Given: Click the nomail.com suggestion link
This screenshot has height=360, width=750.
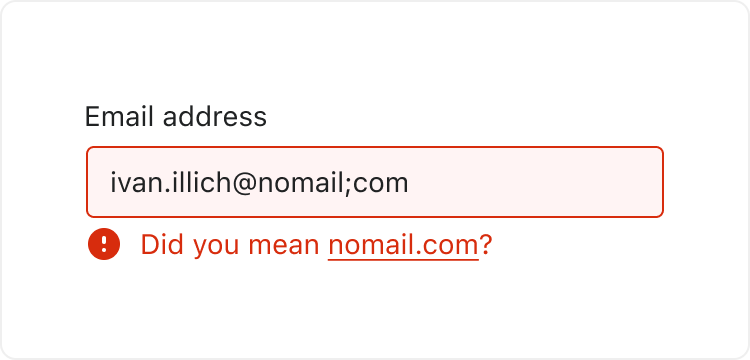Looking at the screenshot, I should click(x=403, y=245).
